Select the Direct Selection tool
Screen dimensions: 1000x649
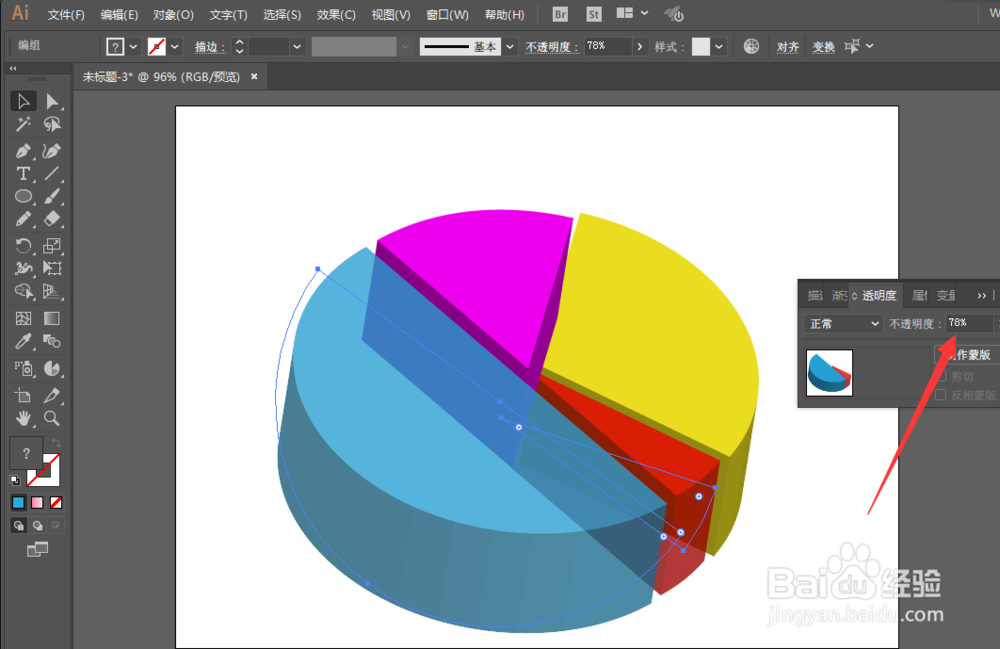tap(52, 101)
